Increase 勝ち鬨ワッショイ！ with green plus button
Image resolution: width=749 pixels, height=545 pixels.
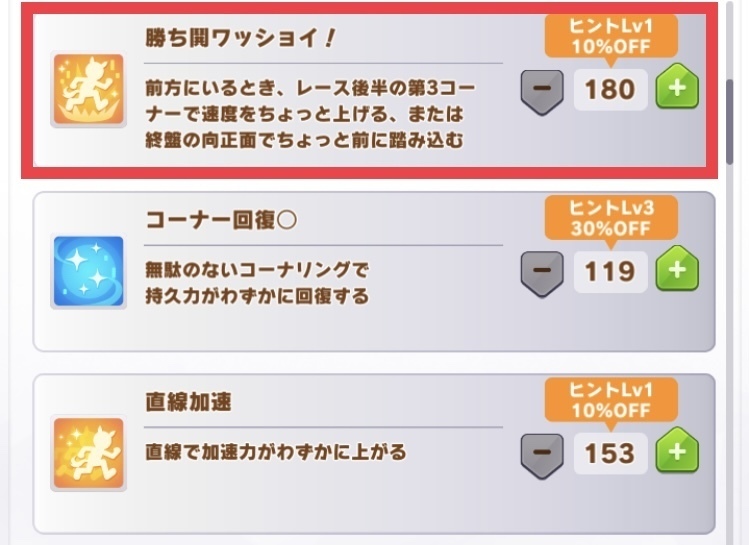(677, 87)
